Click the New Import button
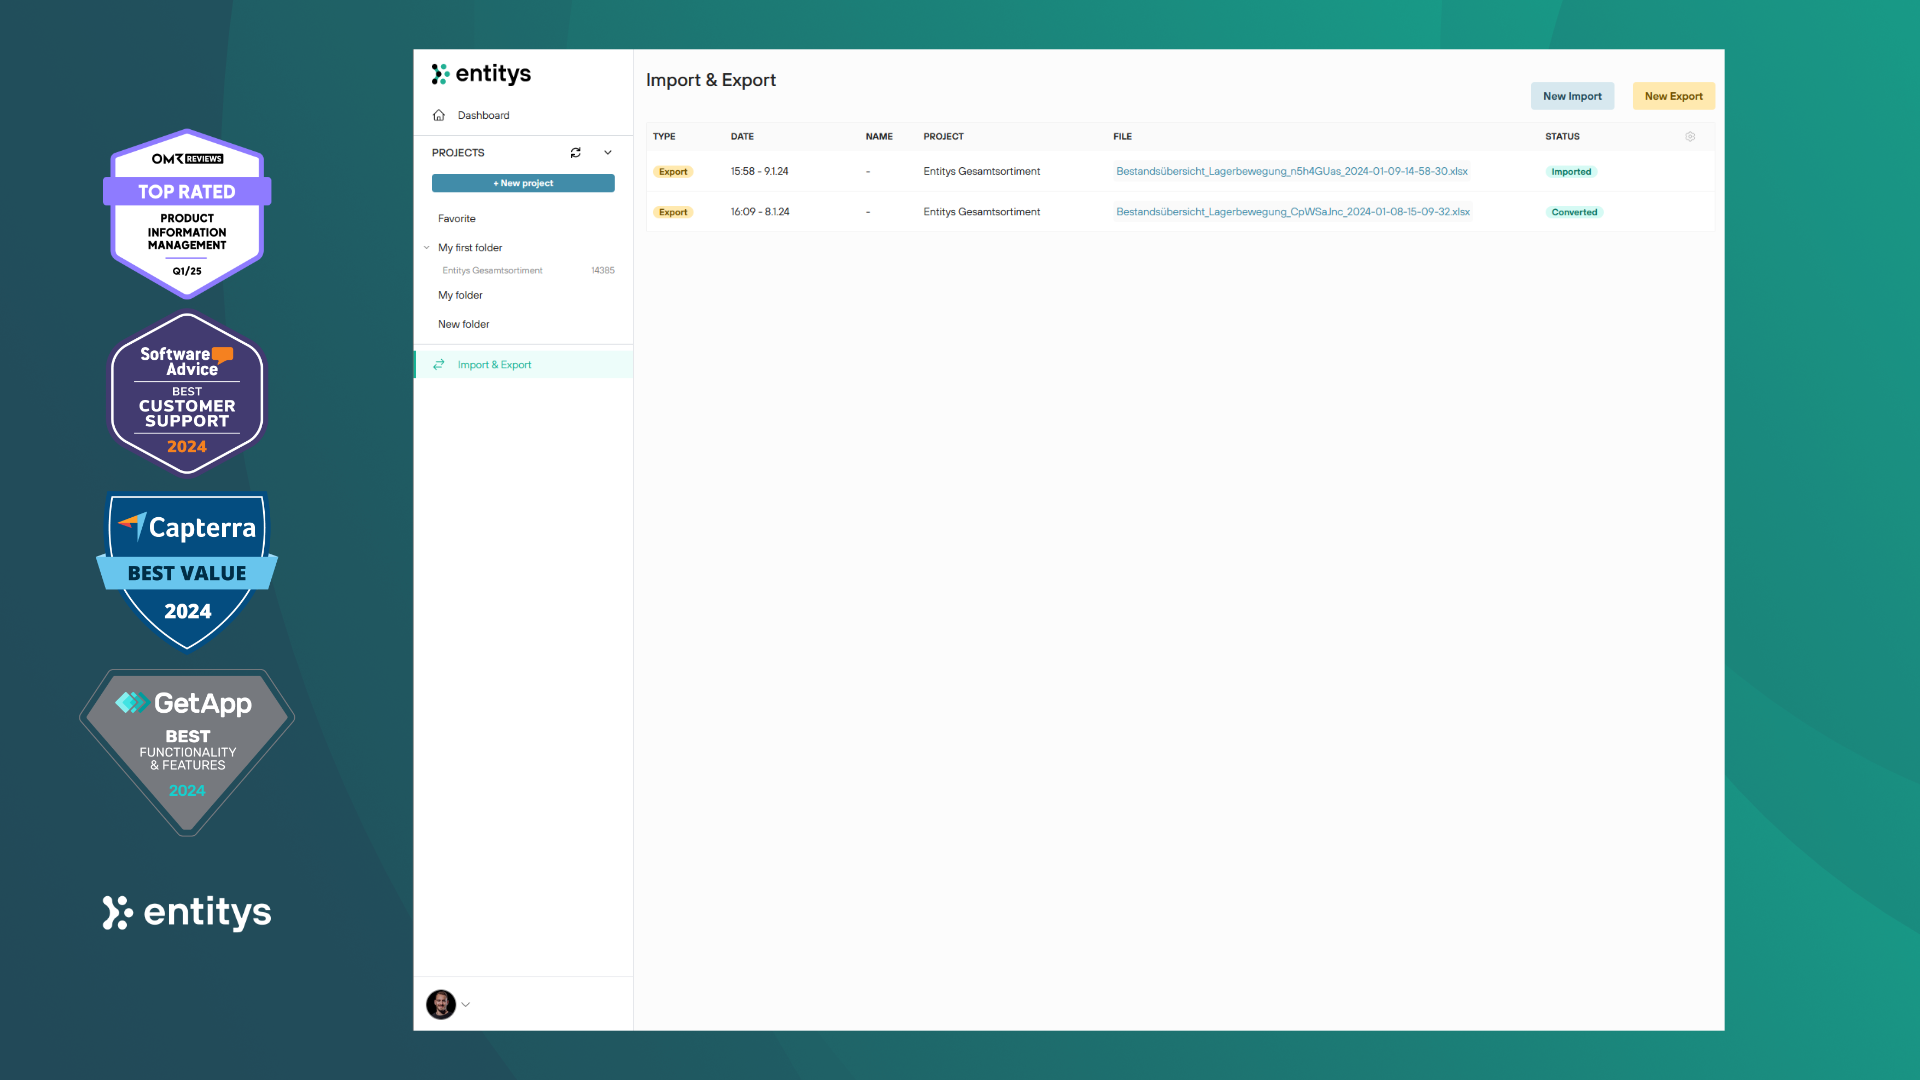1920x1080 pixels. [1571, 96]
